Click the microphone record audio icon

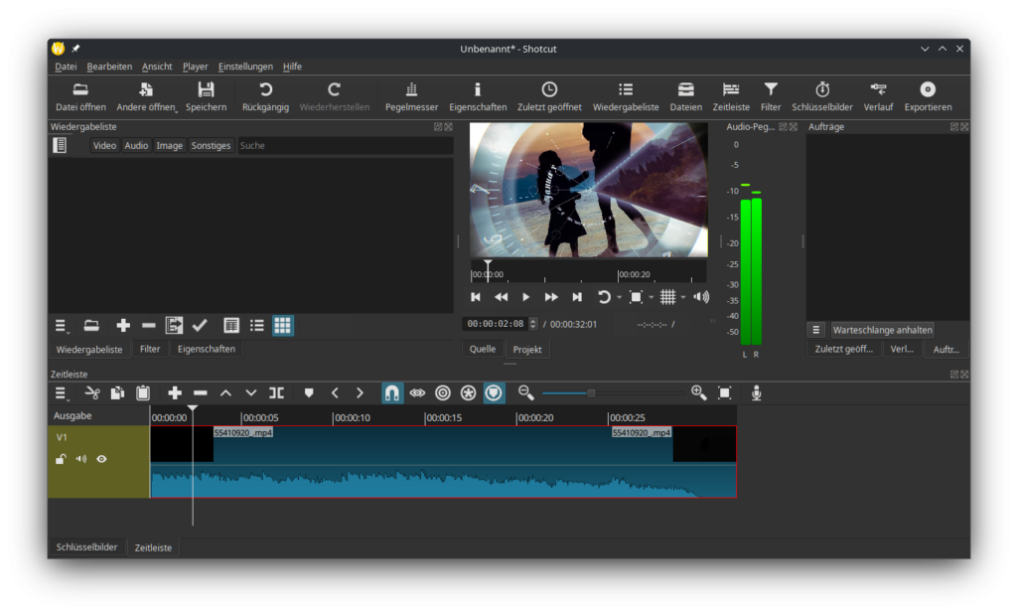[756, 393]
